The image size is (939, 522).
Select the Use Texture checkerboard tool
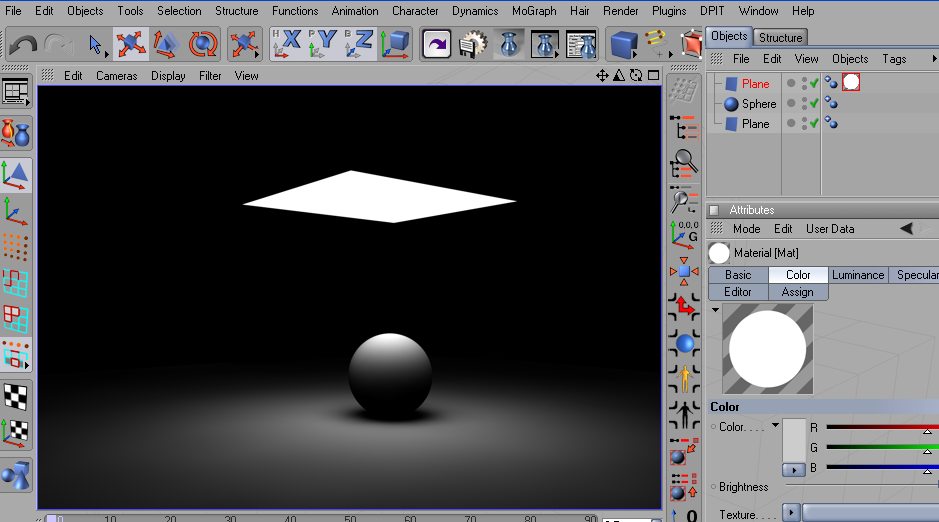pyautogui.click(x=16, y=396)
